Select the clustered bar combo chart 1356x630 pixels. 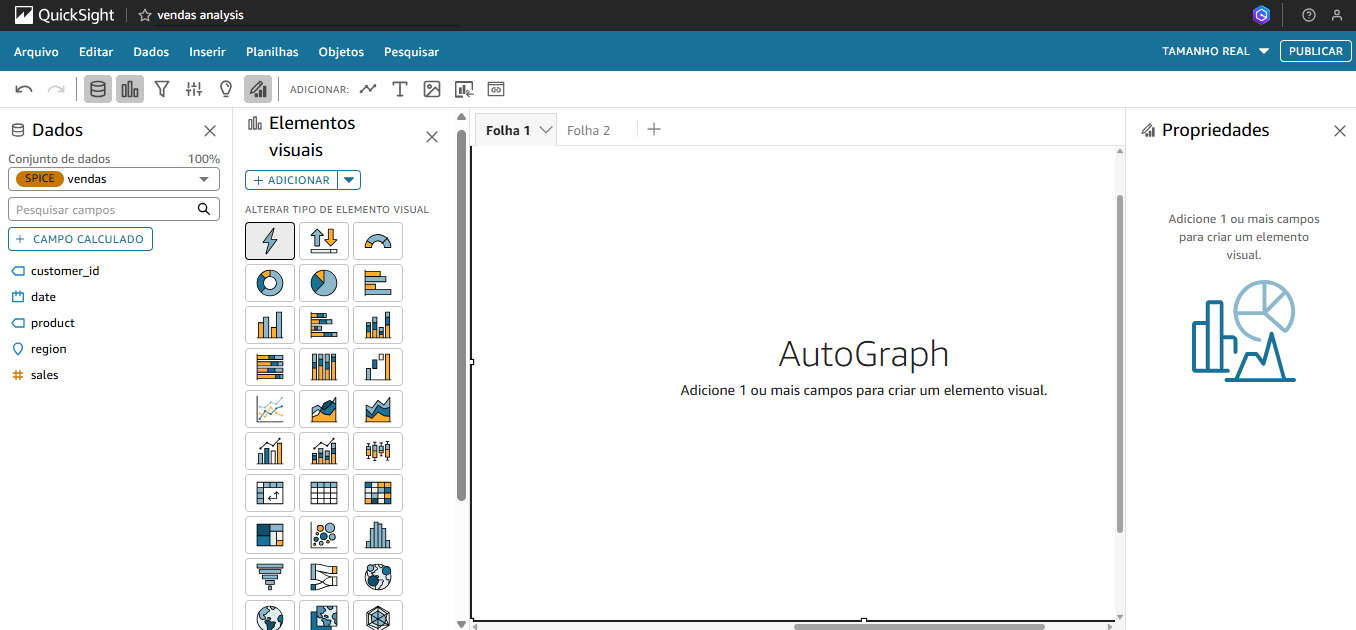click(270, 451)
